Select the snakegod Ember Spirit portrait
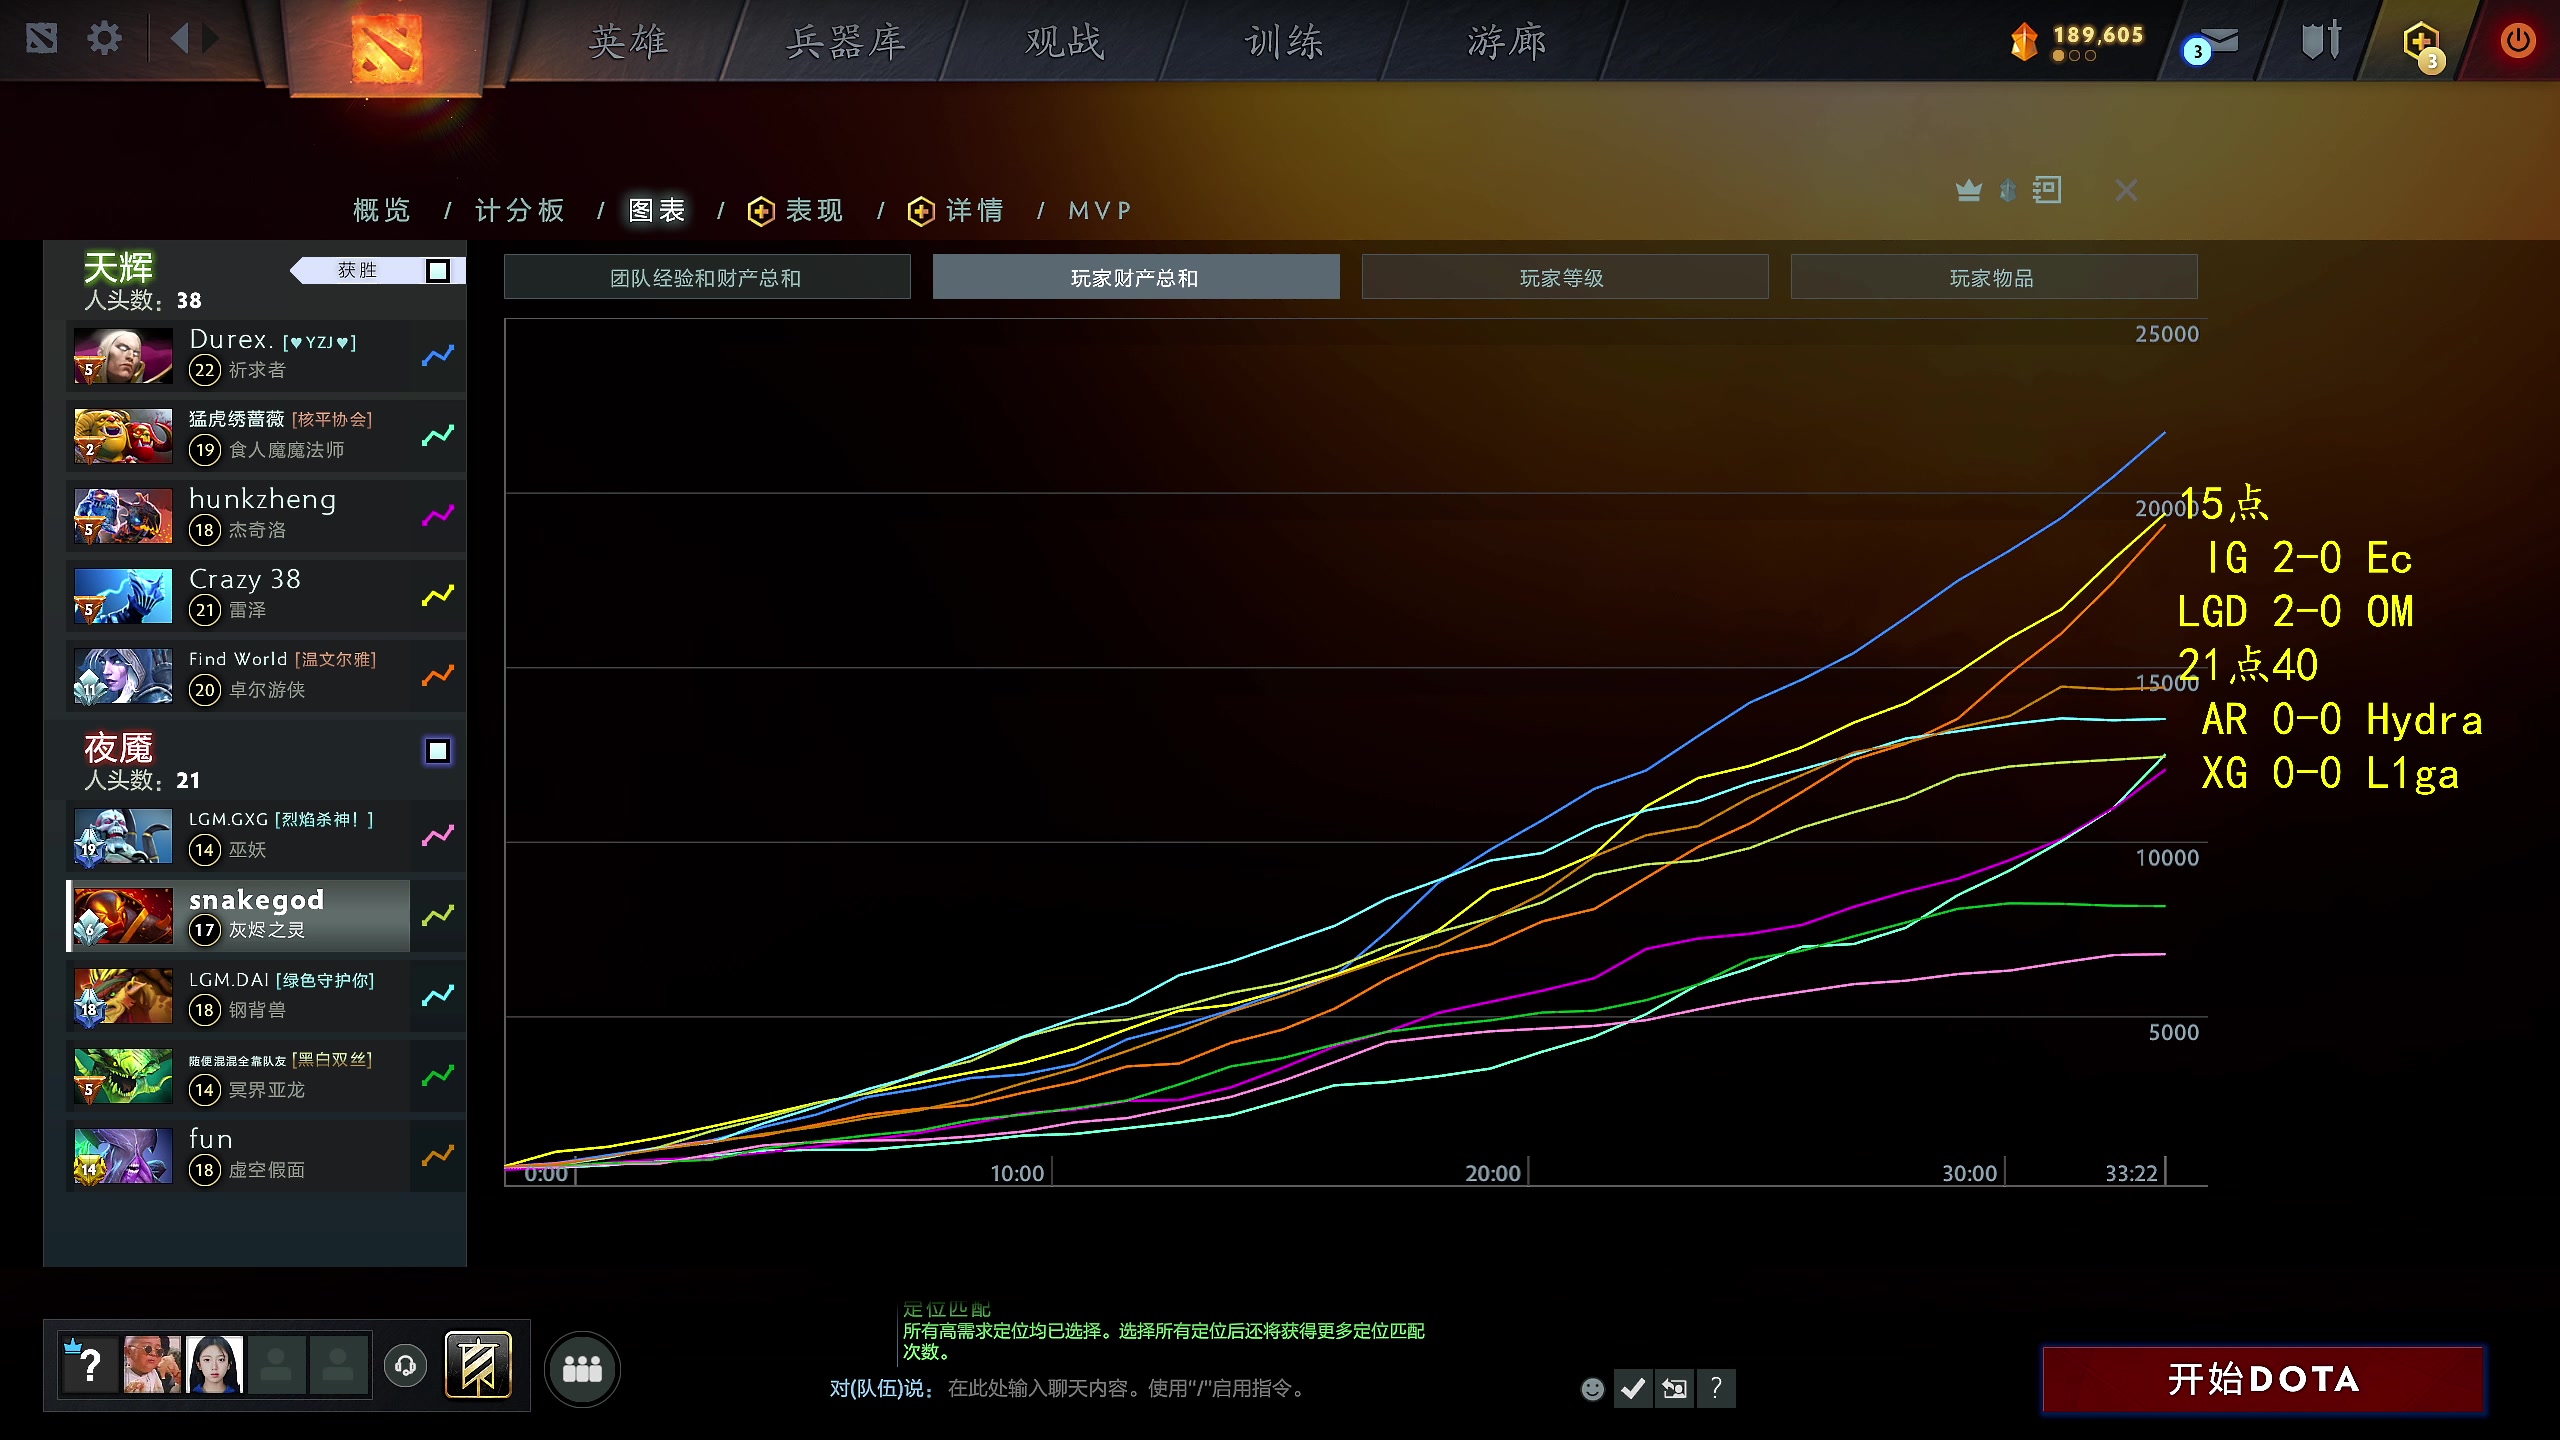 pos(123,916)
